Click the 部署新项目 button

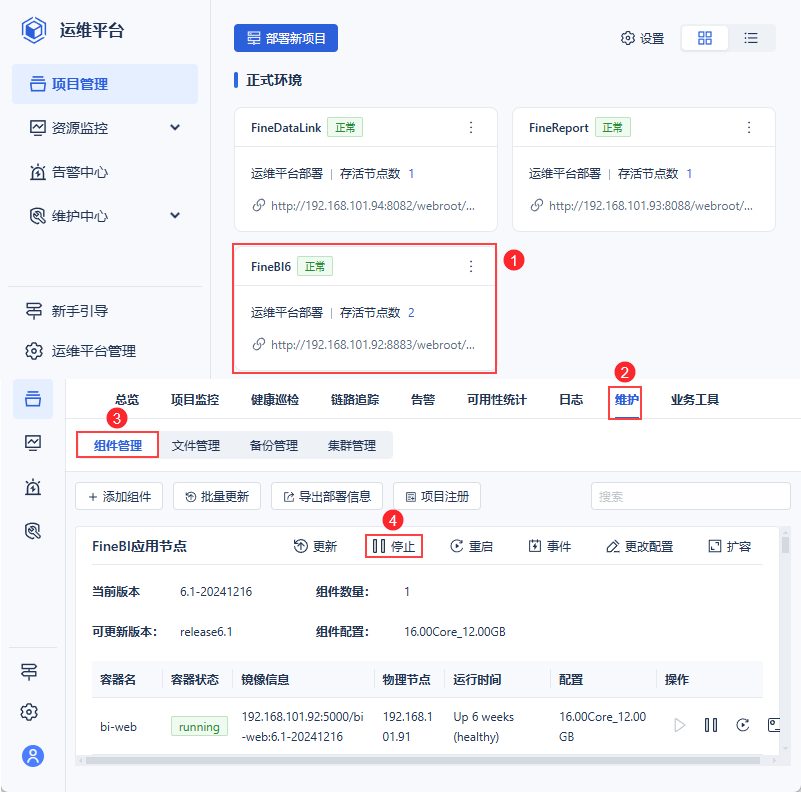coord(286,38)
